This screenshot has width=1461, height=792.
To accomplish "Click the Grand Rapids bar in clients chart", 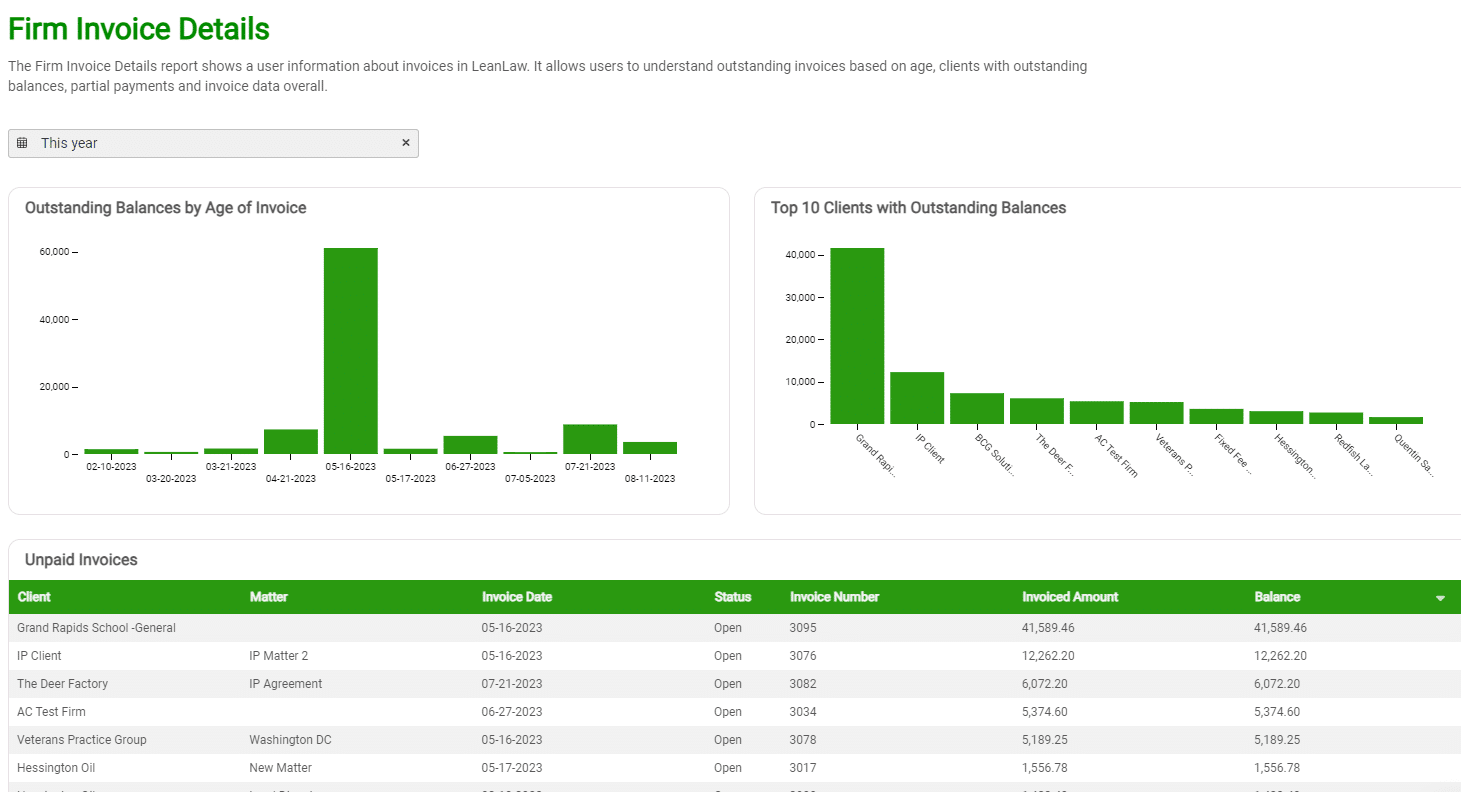I will tap(857, 336).
